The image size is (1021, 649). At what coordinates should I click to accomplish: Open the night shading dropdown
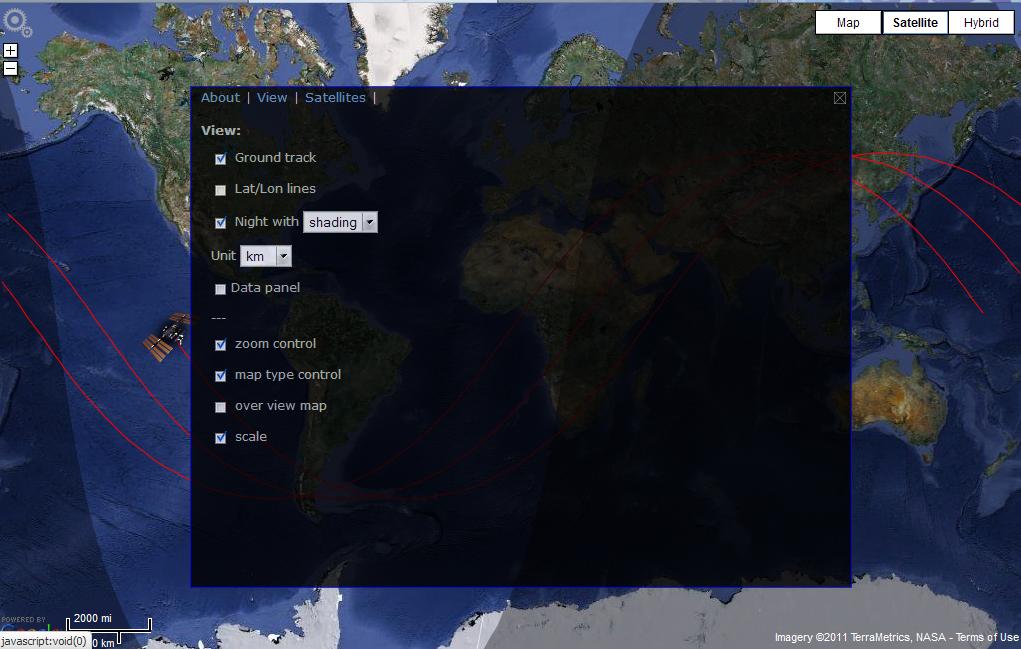[x=340, y=222]
